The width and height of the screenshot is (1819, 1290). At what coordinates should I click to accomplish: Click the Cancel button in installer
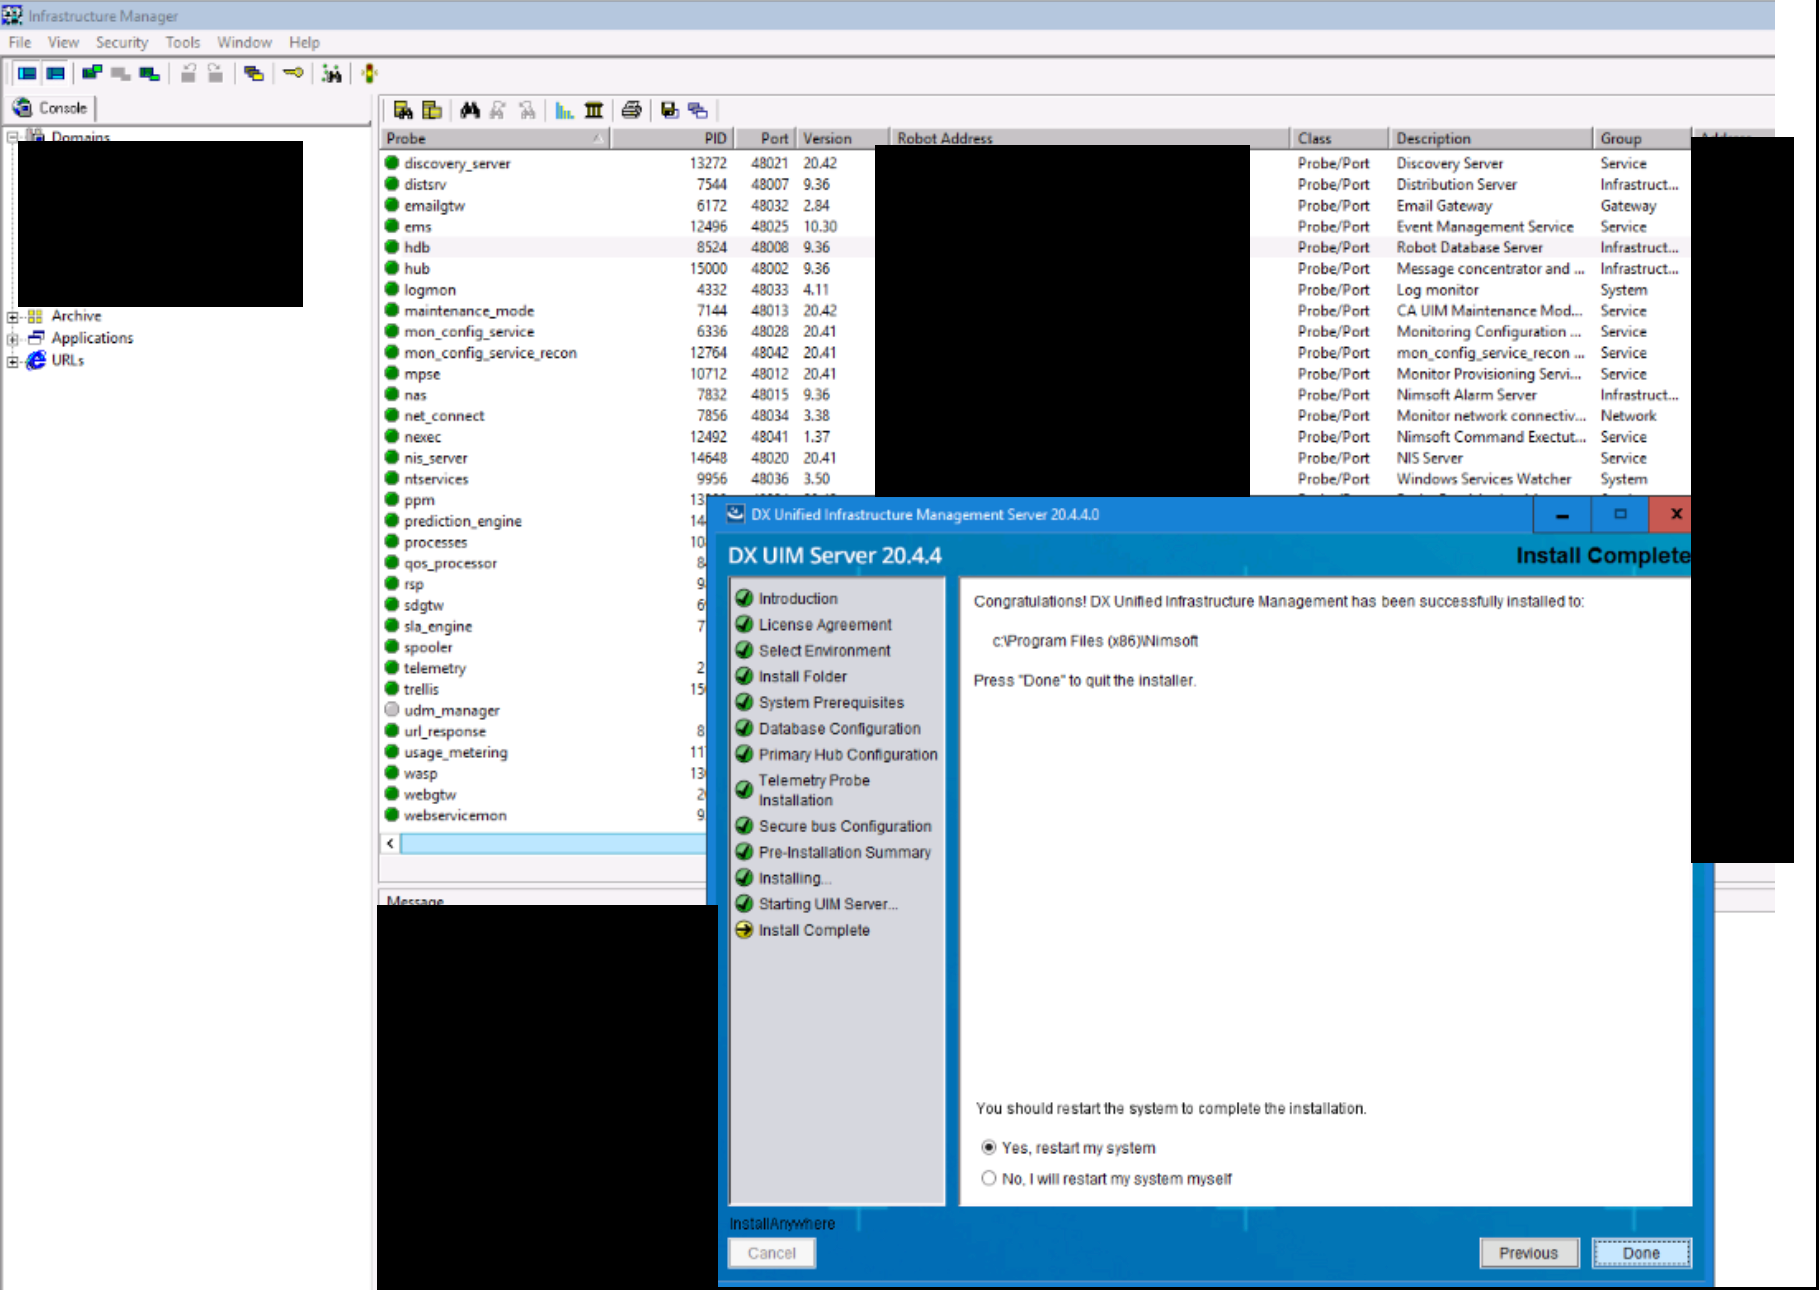coord(772,1253)
